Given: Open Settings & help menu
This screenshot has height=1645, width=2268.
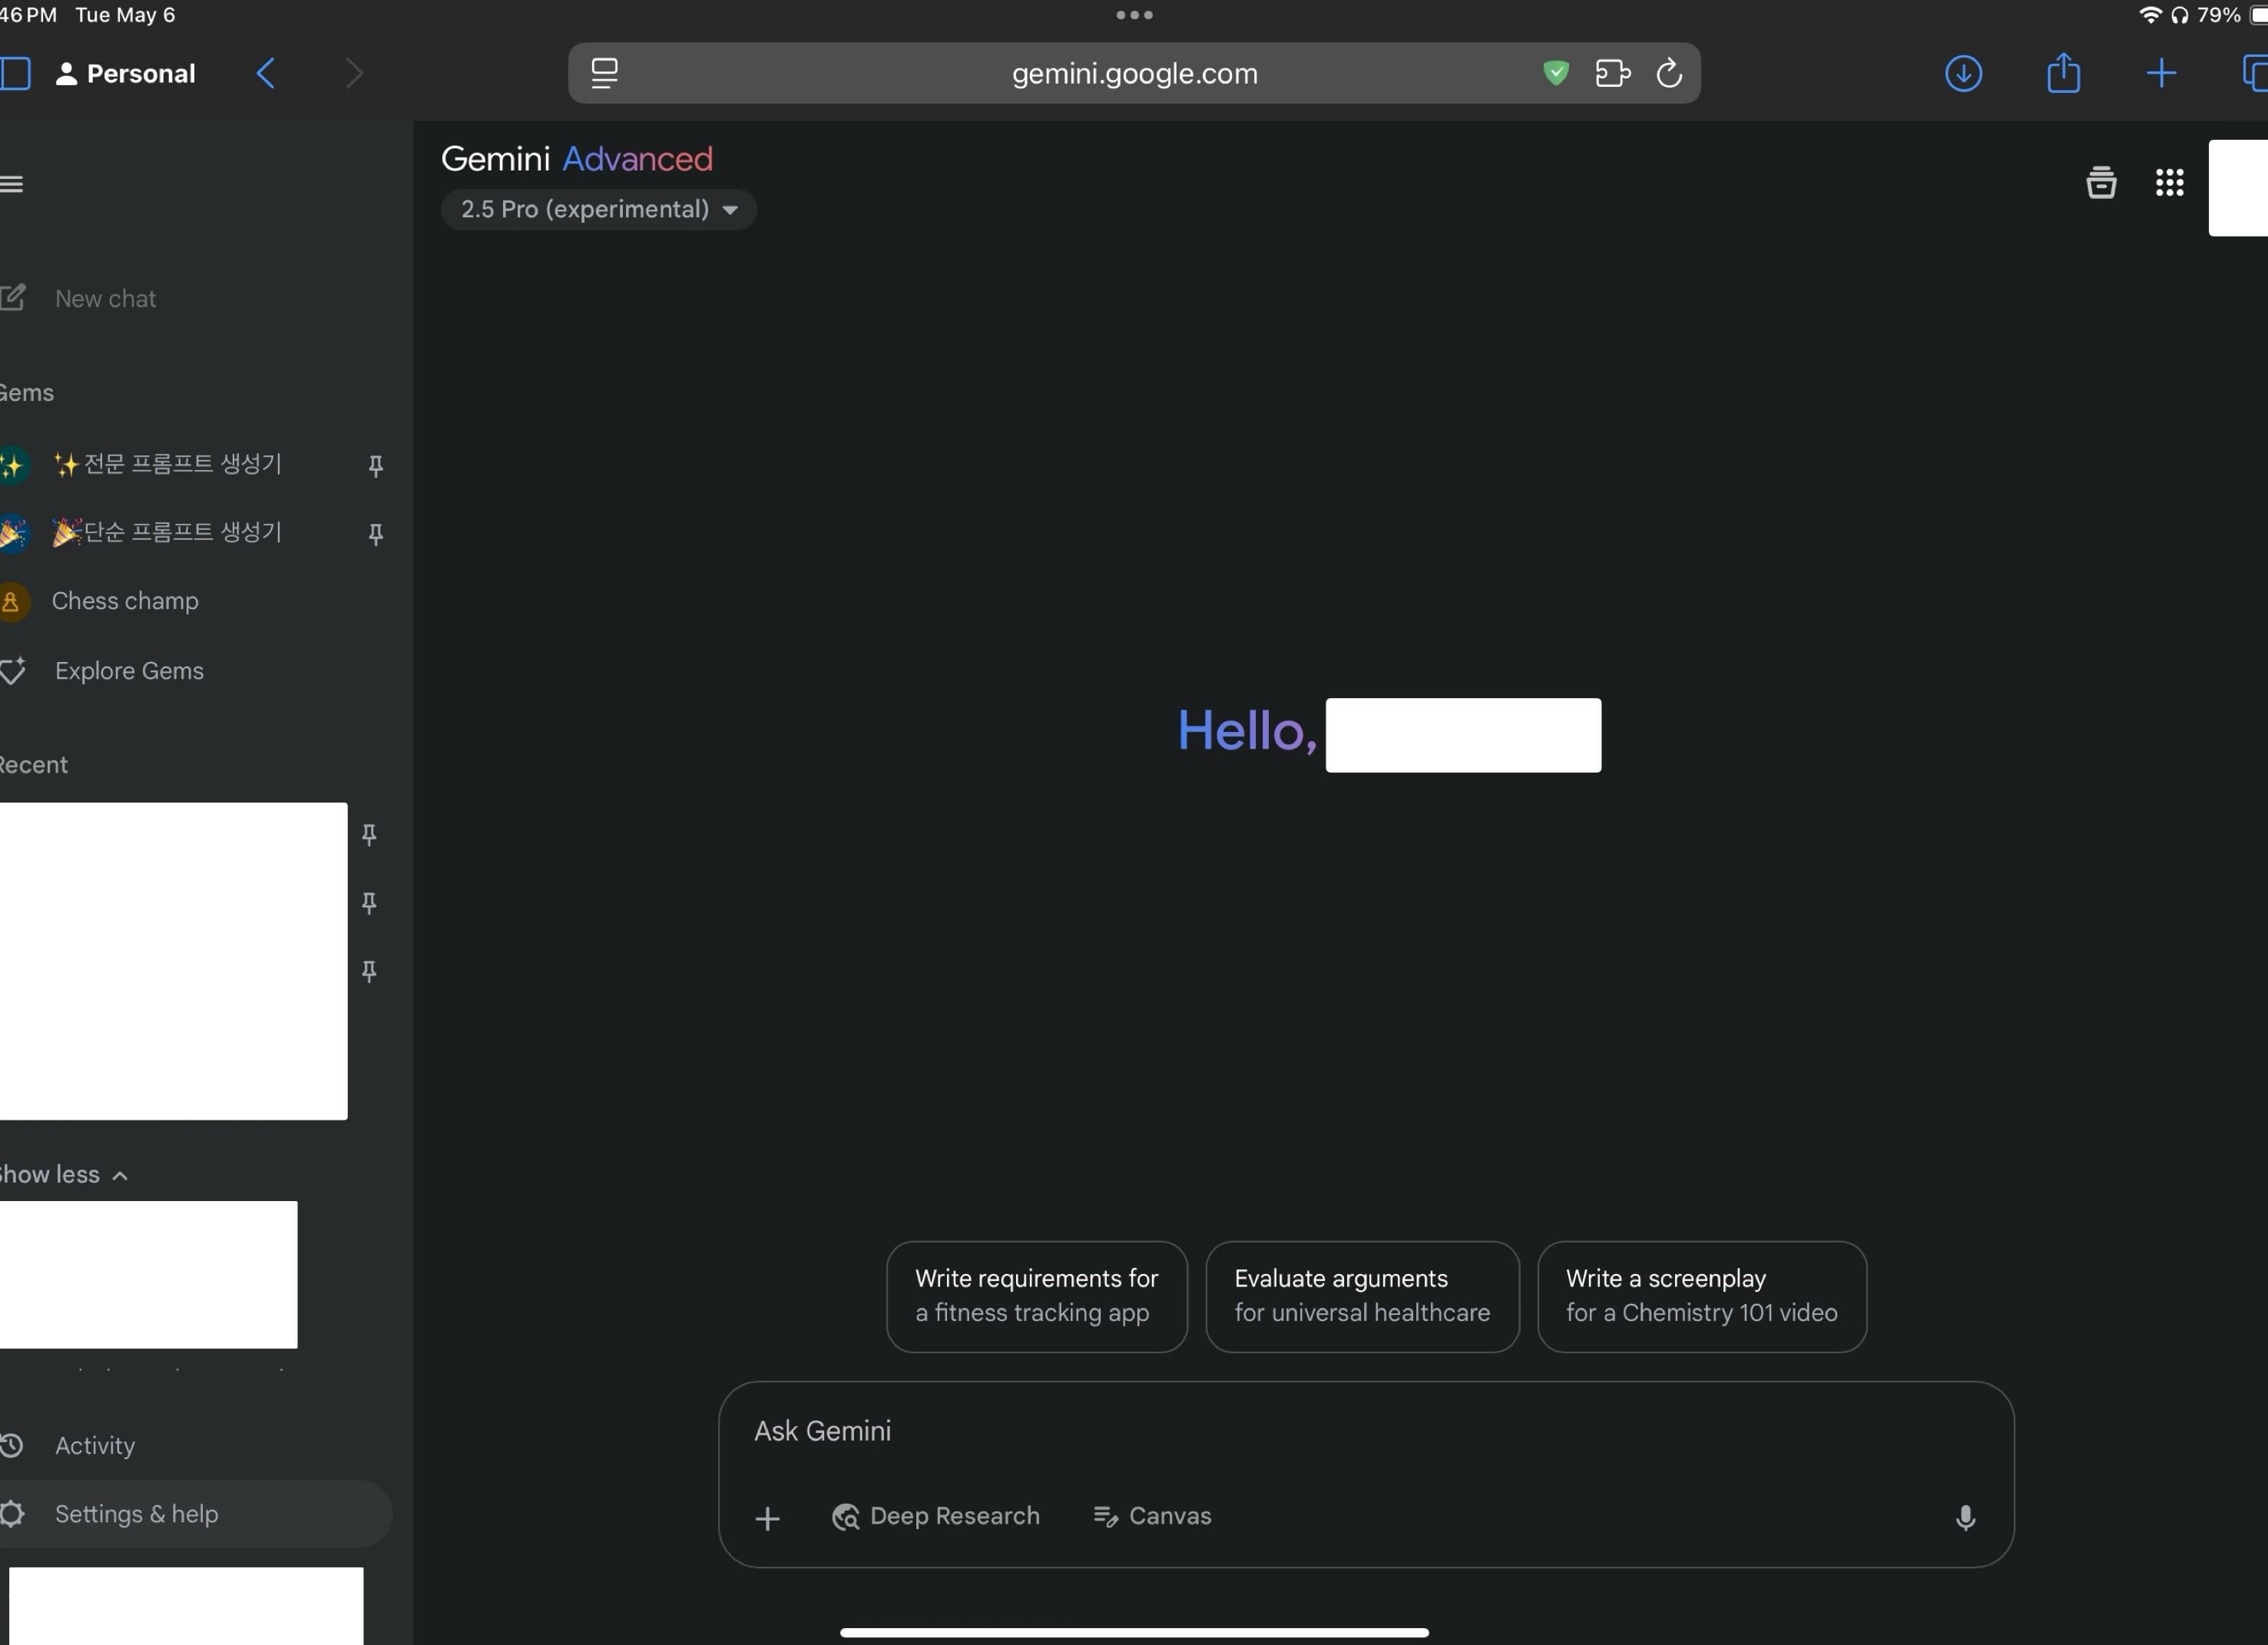Looking at the screenshot, I should (x=136, y=1513).
